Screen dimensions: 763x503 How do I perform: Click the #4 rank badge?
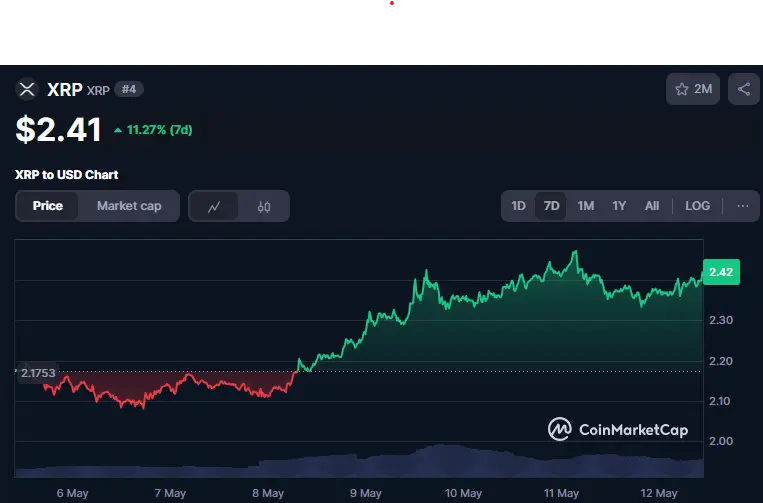128,90
